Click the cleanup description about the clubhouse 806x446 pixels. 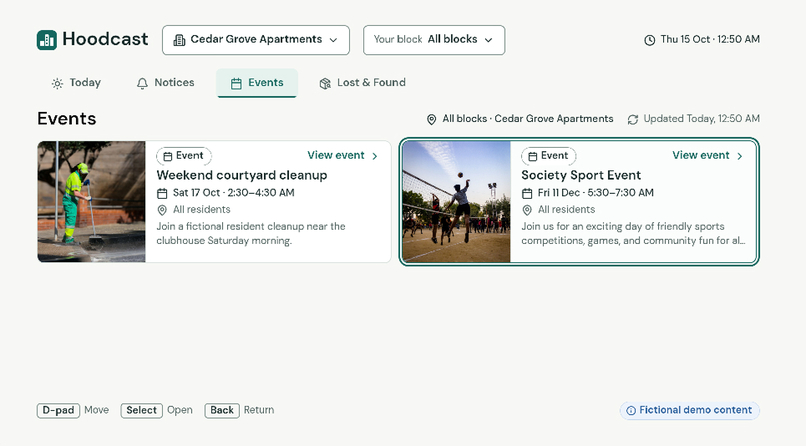pos(251,233)
